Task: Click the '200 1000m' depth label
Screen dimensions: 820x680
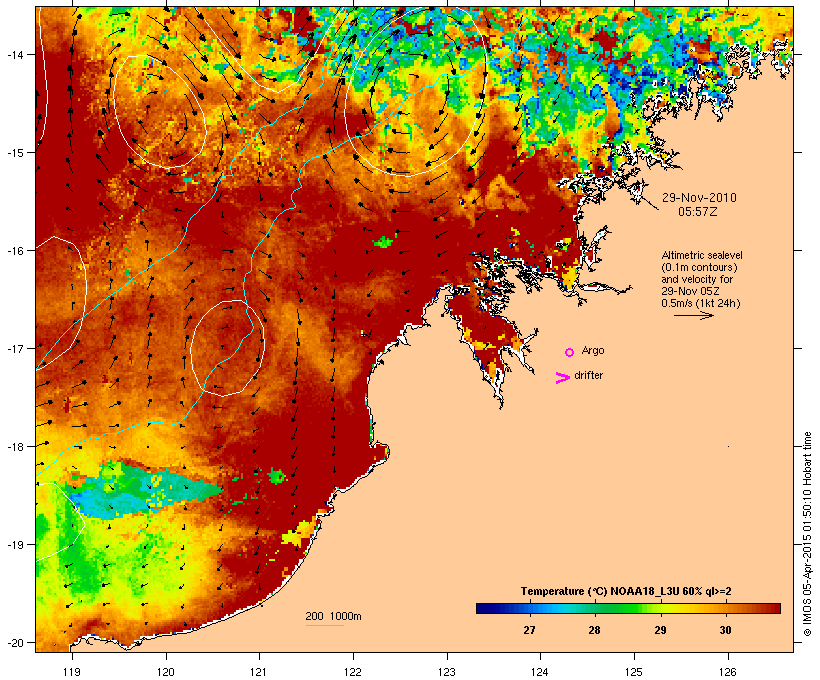Action: (x=333, y=616)
